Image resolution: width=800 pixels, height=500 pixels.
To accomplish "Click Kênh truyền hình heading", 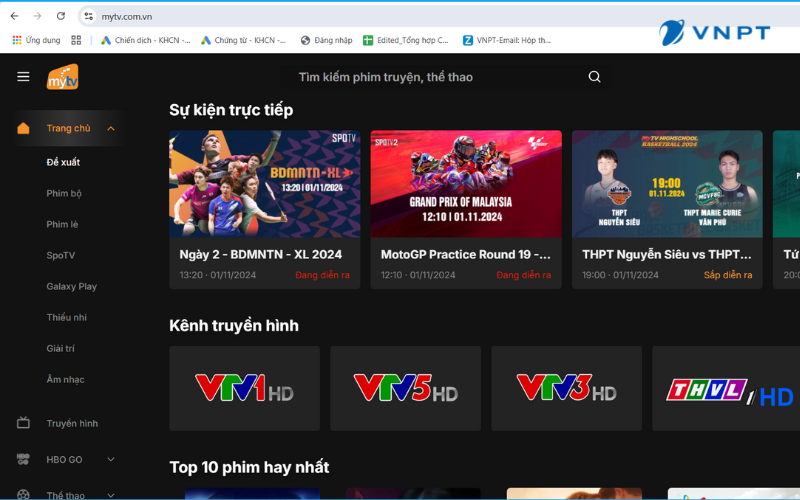I will click(234, 326).
